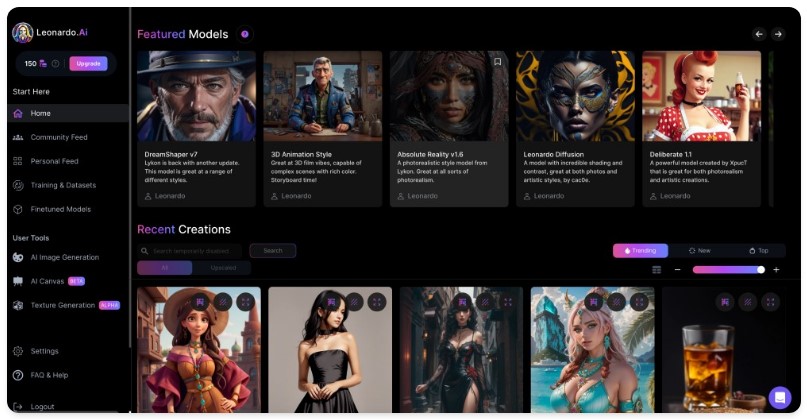
Task: Click the AI Canvas icon
Action: 18,281
